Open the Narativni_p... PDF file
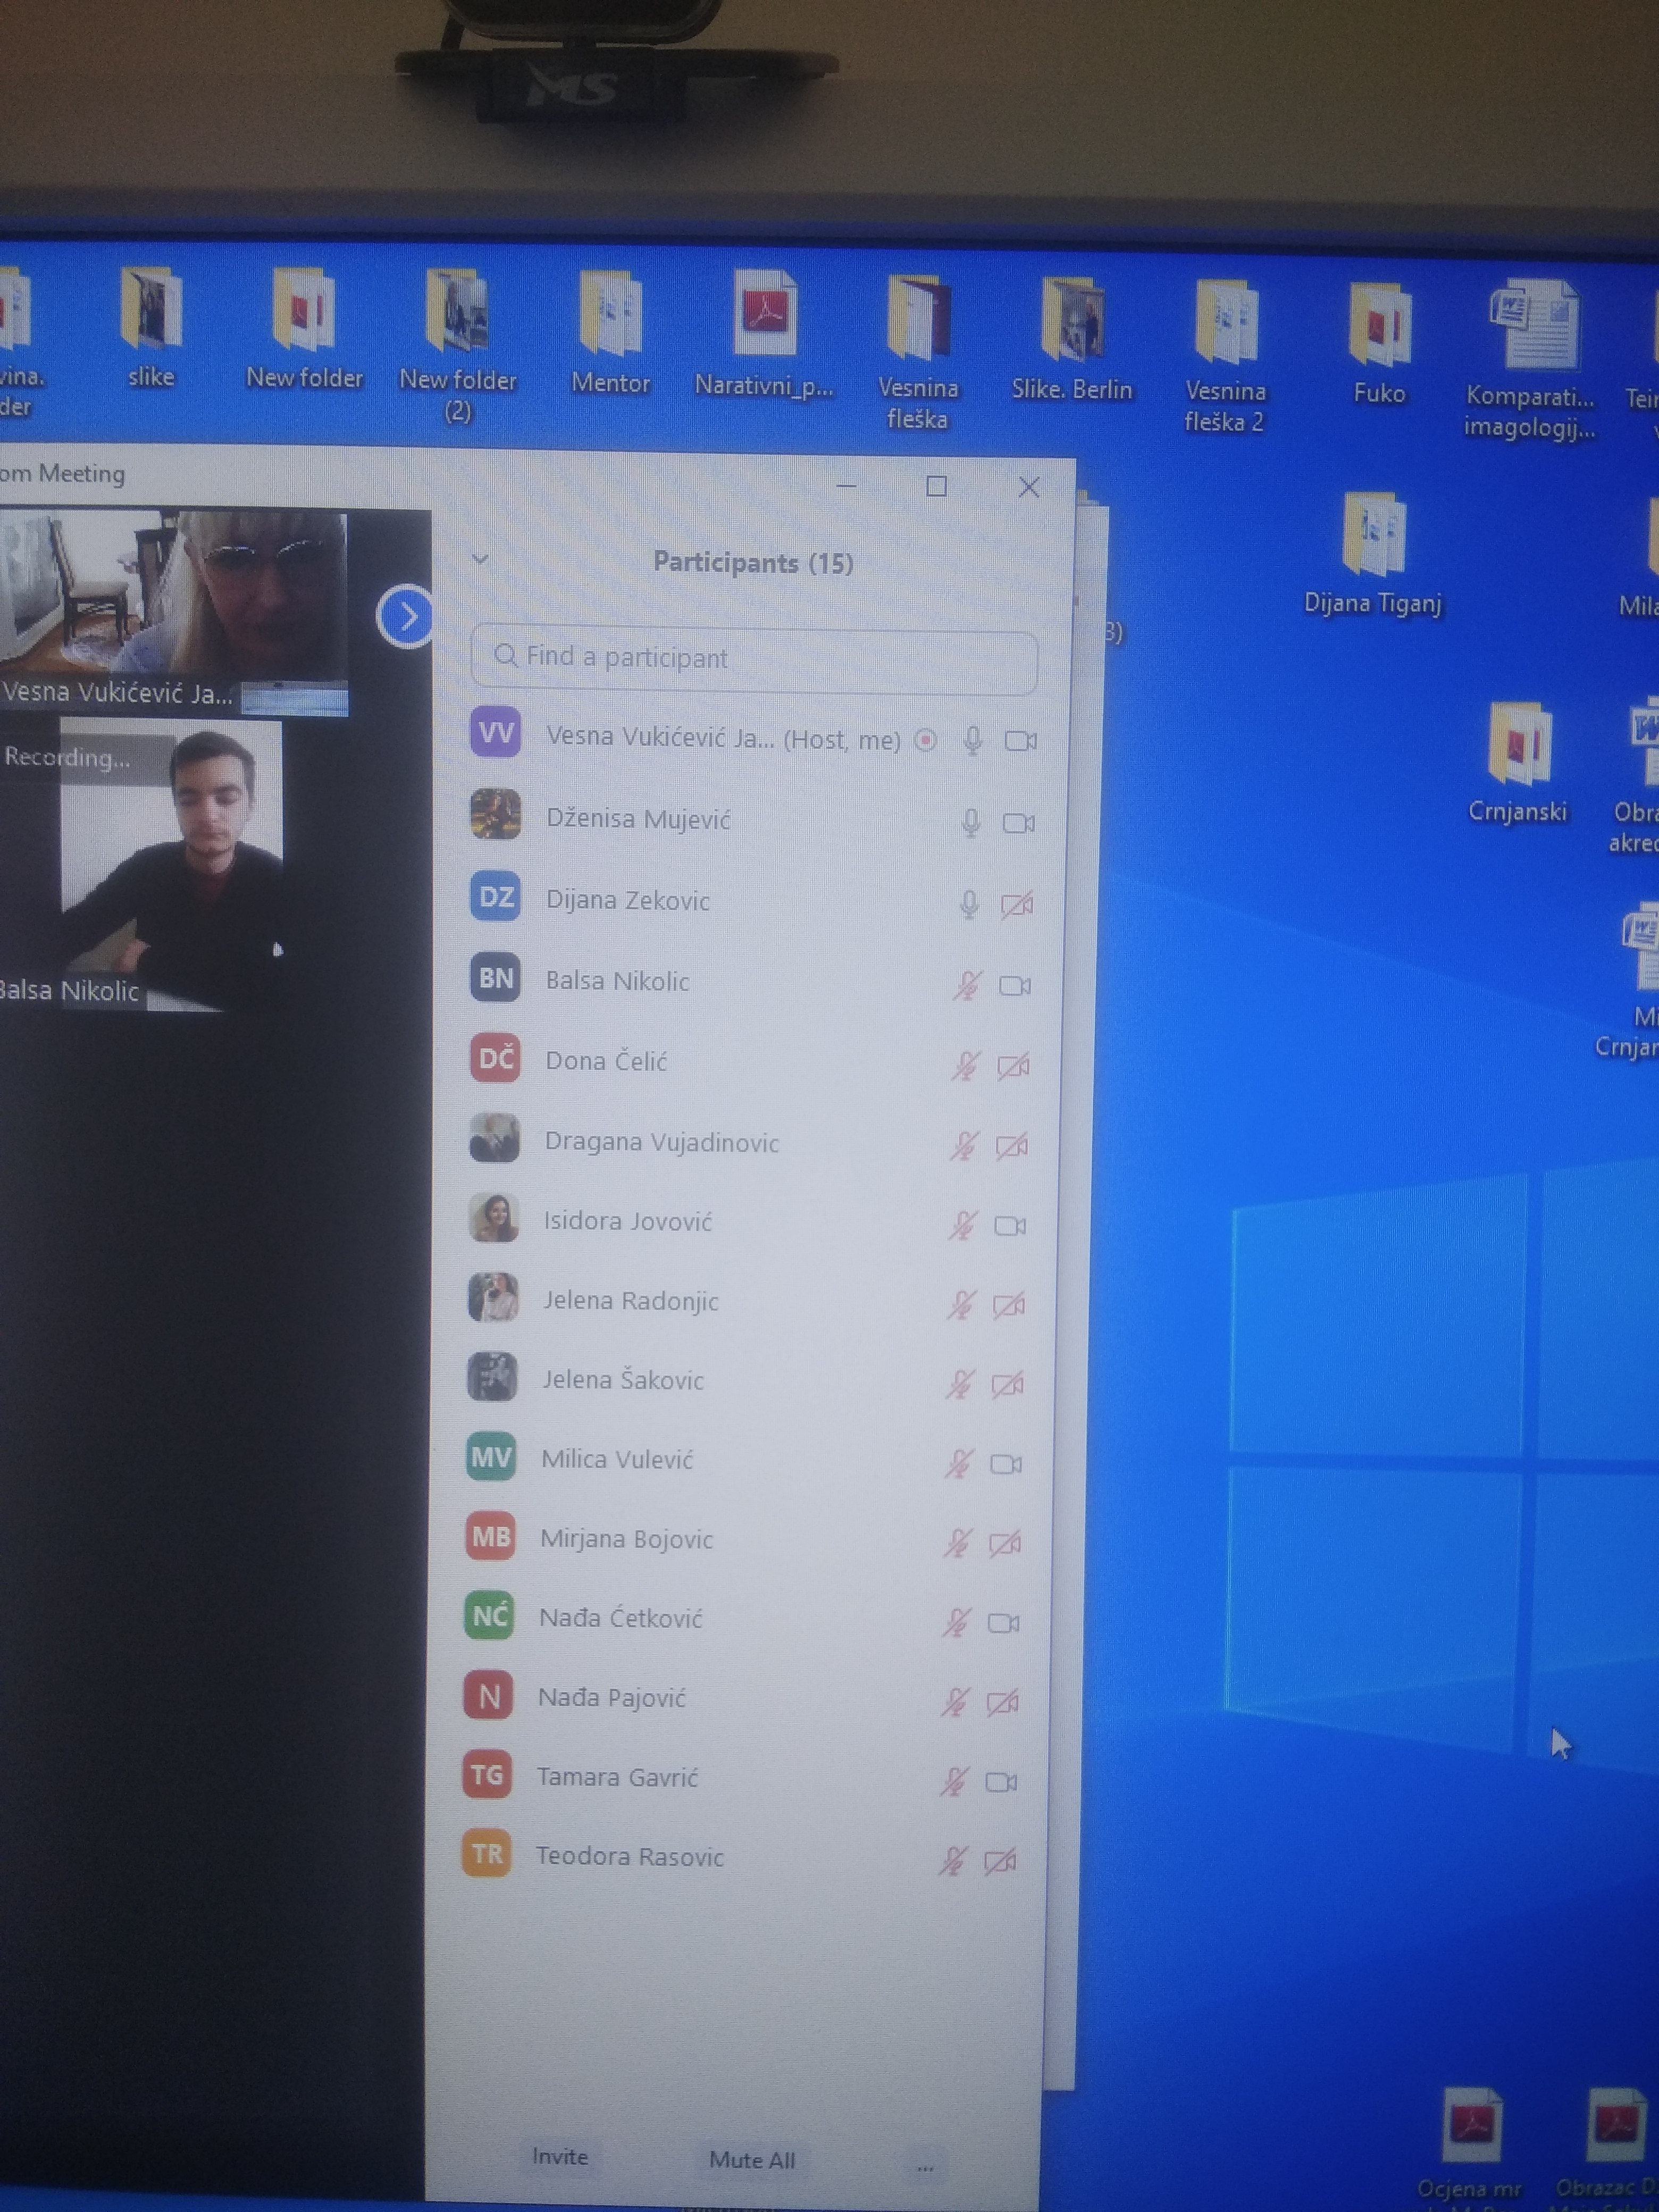This screenshot has height=2212, width=1659. [764, 333]
